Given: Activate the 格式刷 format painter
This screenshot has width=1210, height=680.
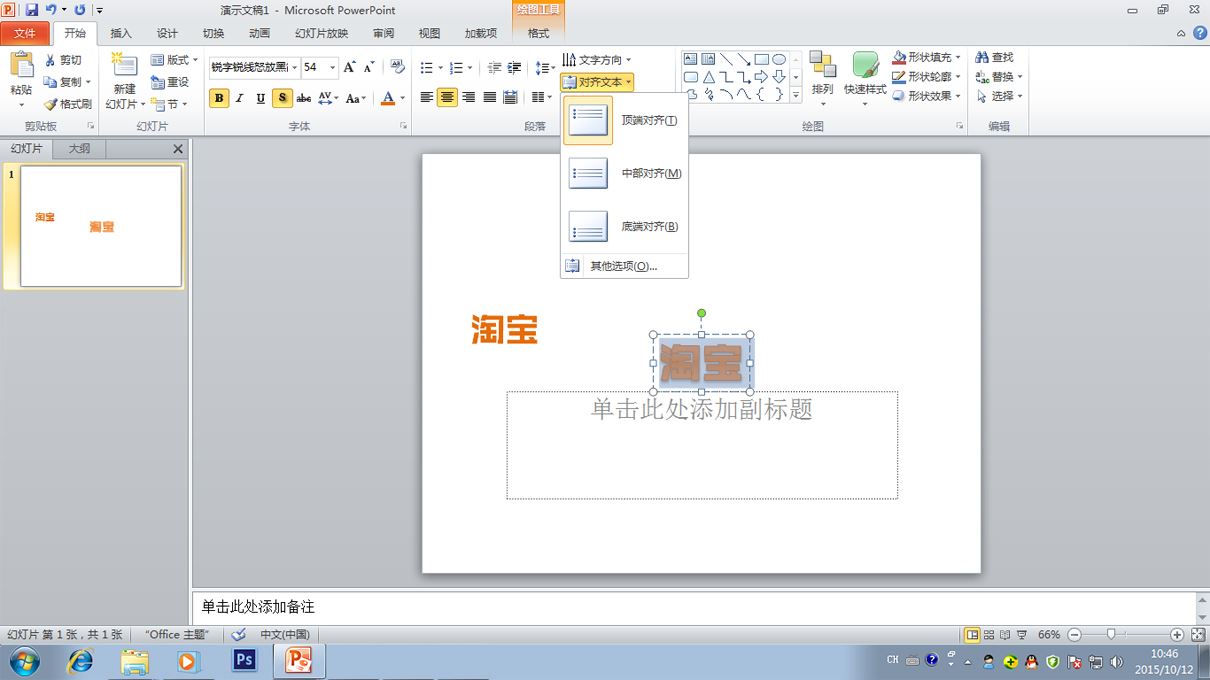Looking at the screenshot, I should tap(68, 104).
